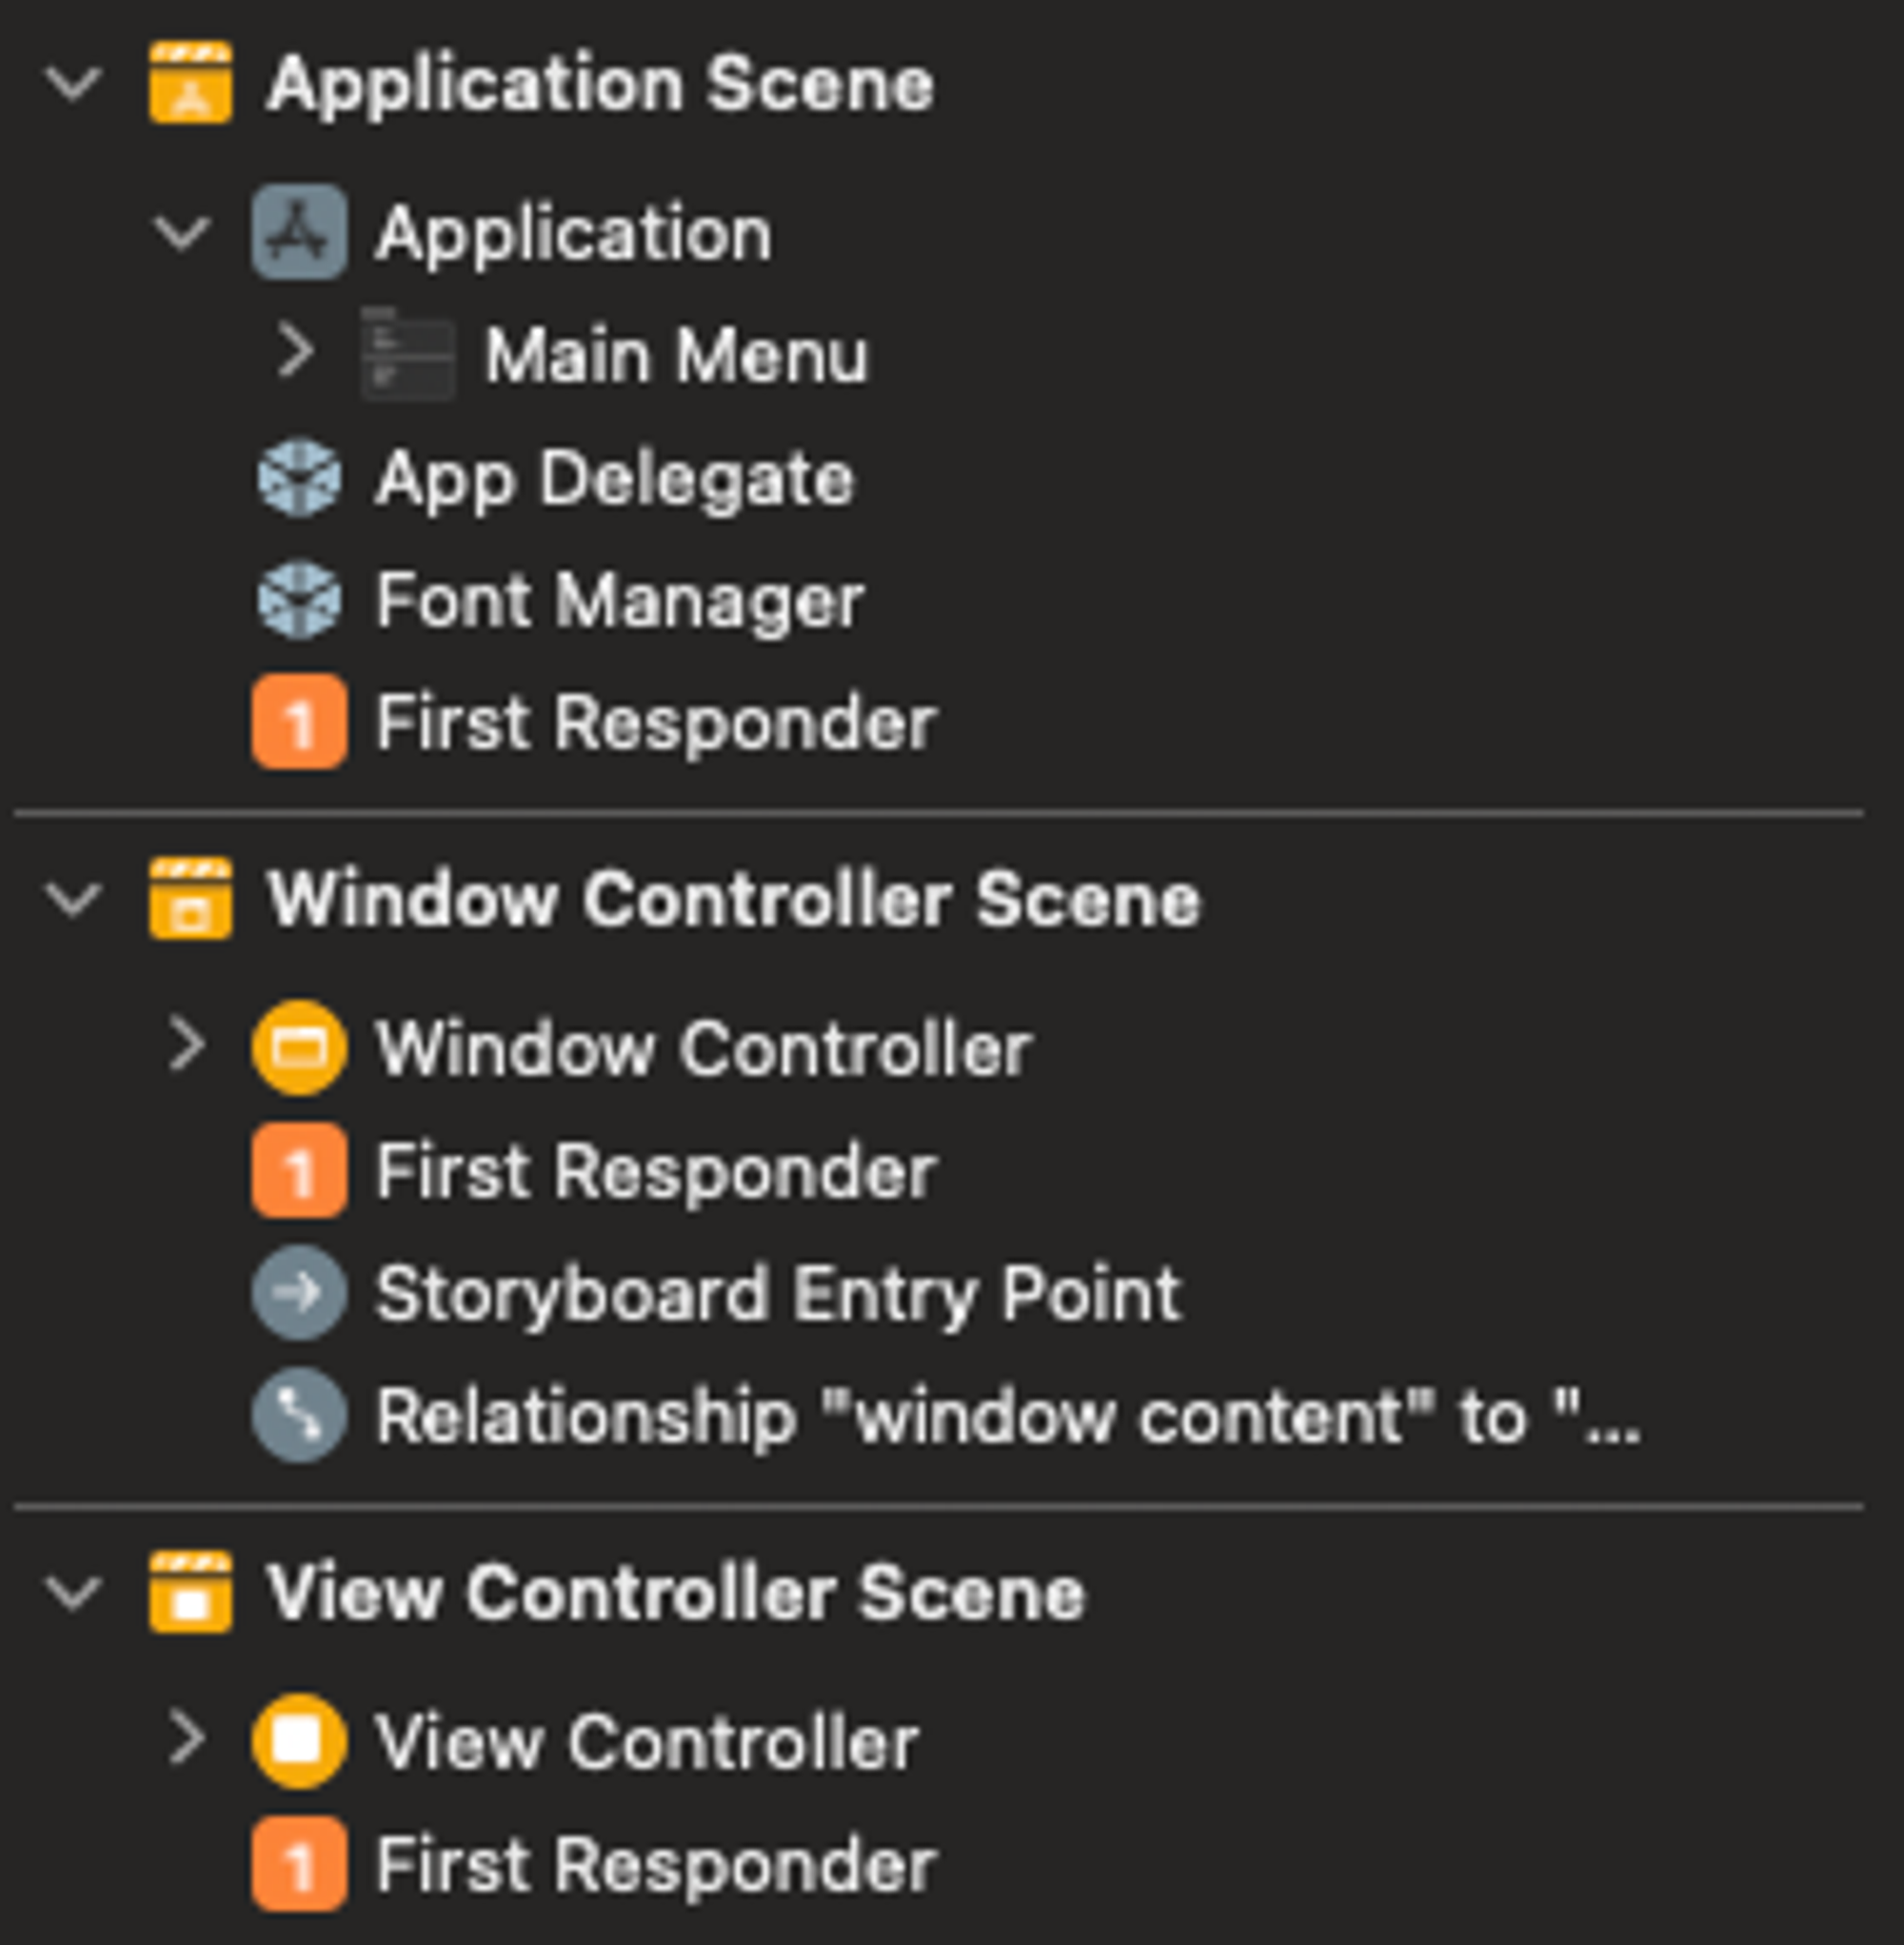Click the window content Relationship segue icon
1904x1945 pixels.
pyautogui.click(x=299, y=1415)
